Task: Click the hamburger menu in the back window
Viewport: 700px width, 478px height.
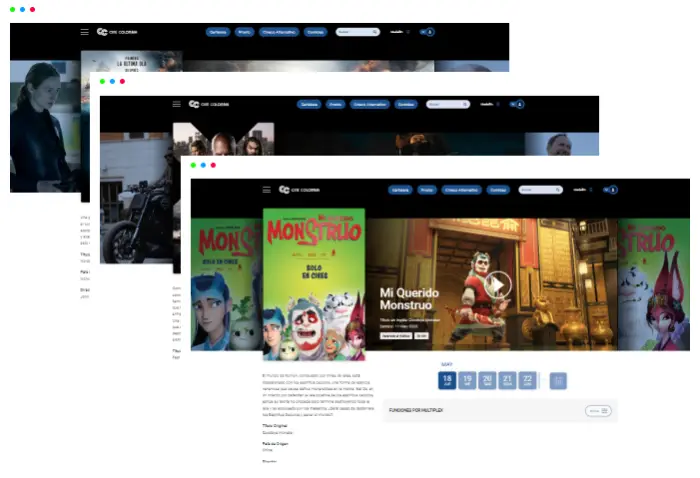Action: pos(85,32)
